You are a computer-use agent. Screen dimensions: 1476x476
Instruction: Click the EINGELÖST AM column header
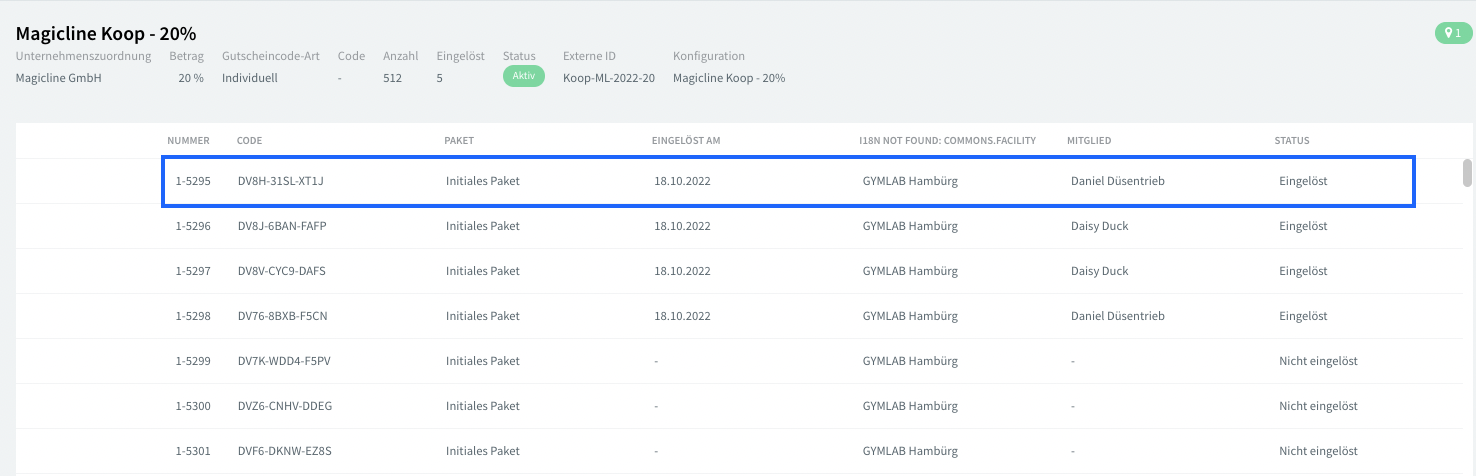686,141
